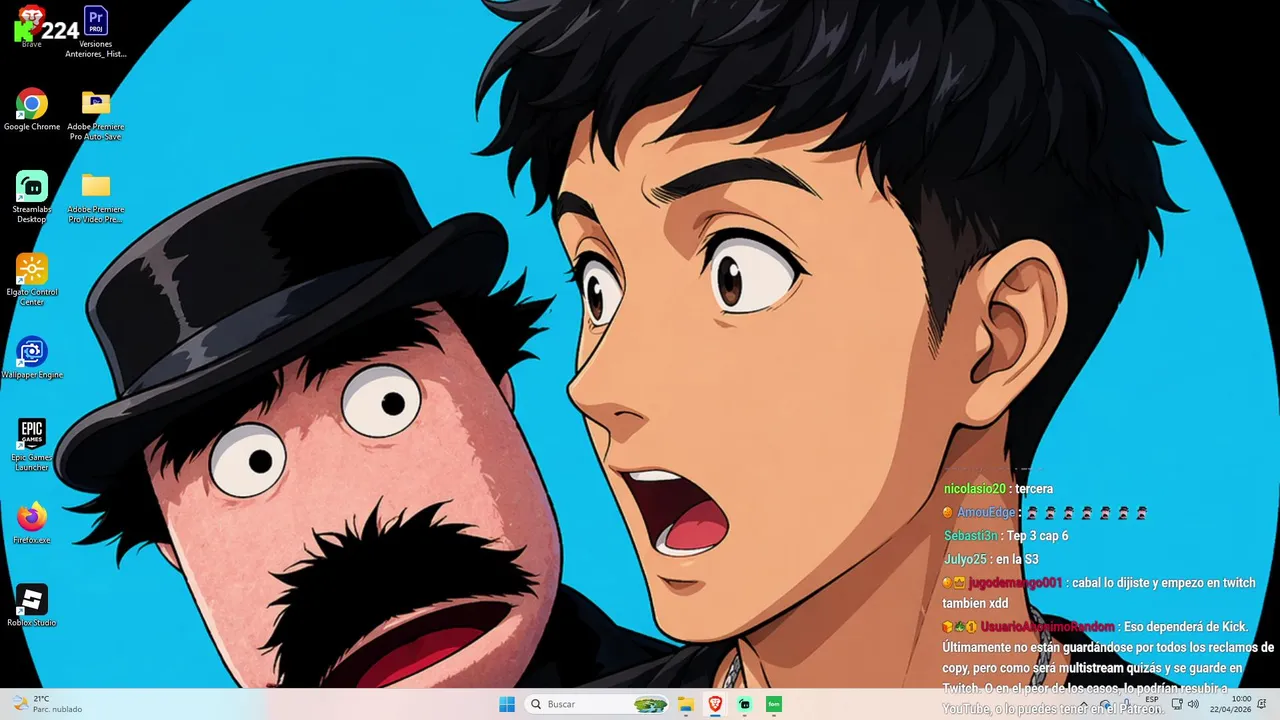Image resolution: width=1280 pixels, height=720 pixels.
Task: Open the Adobe Premiere Pro Video Previews folder
Action: [x=96, y=197]
